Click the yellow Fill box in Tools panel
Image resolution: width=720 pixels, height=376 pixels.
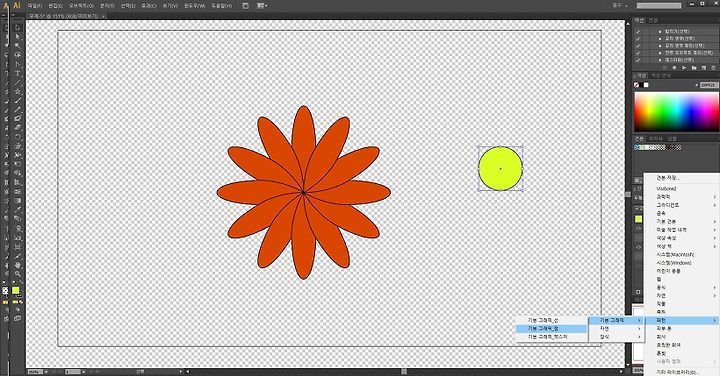click(x=15, y=291)
